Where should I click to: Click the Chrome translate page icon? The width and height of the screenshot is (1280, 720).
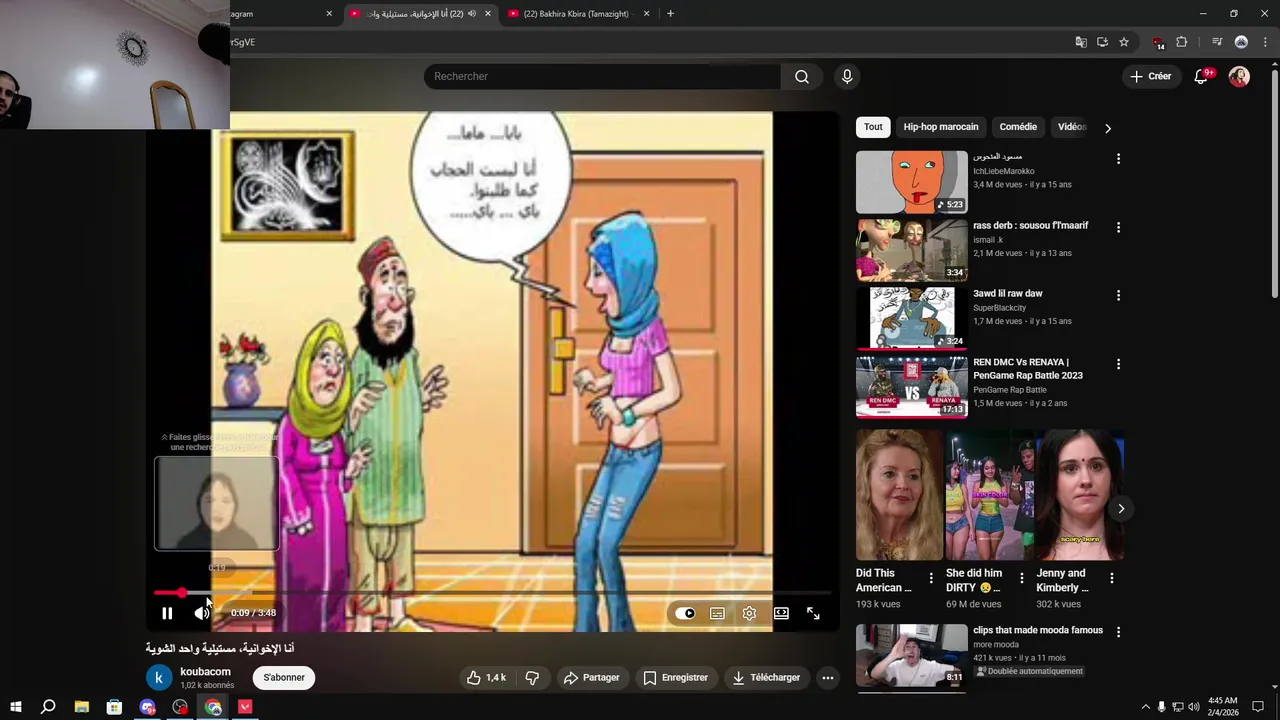(x=1081, y=42)
